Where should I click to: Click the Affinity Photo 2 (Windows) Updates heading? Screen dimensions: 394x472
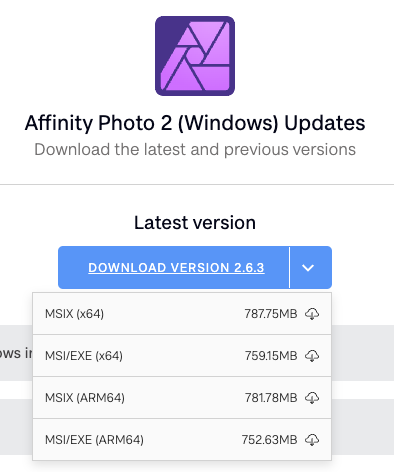[195, 123]
